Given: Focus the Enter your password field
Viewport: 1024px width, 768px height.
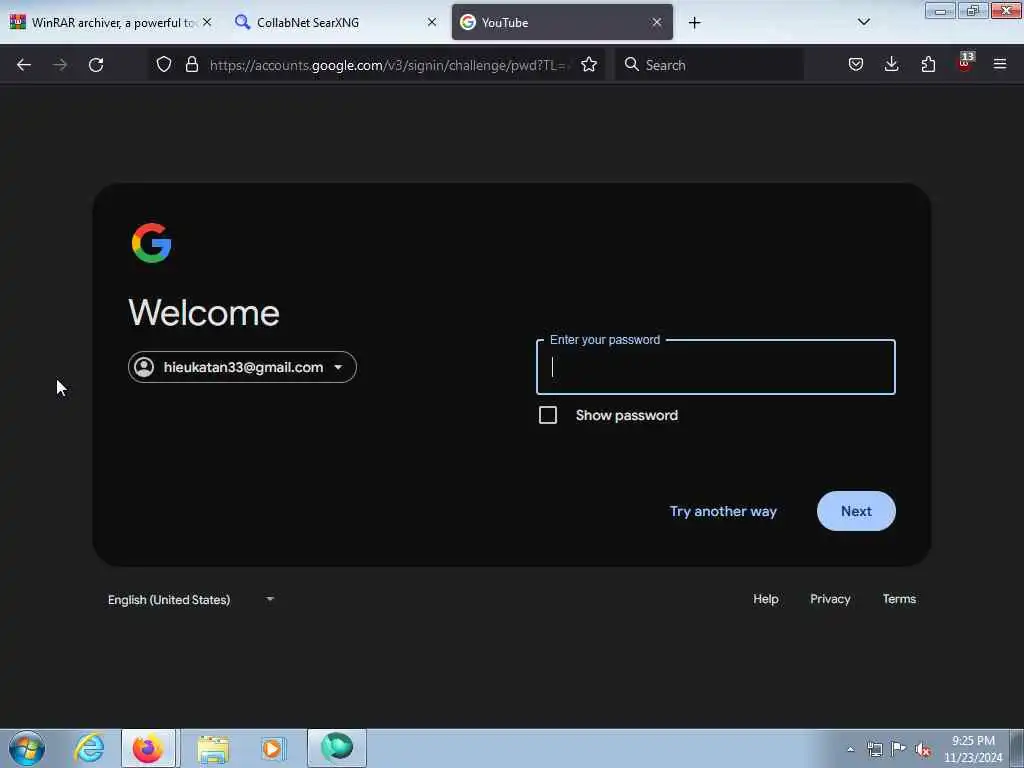Looking at the screenshot, I should click(x=716, y=367).
